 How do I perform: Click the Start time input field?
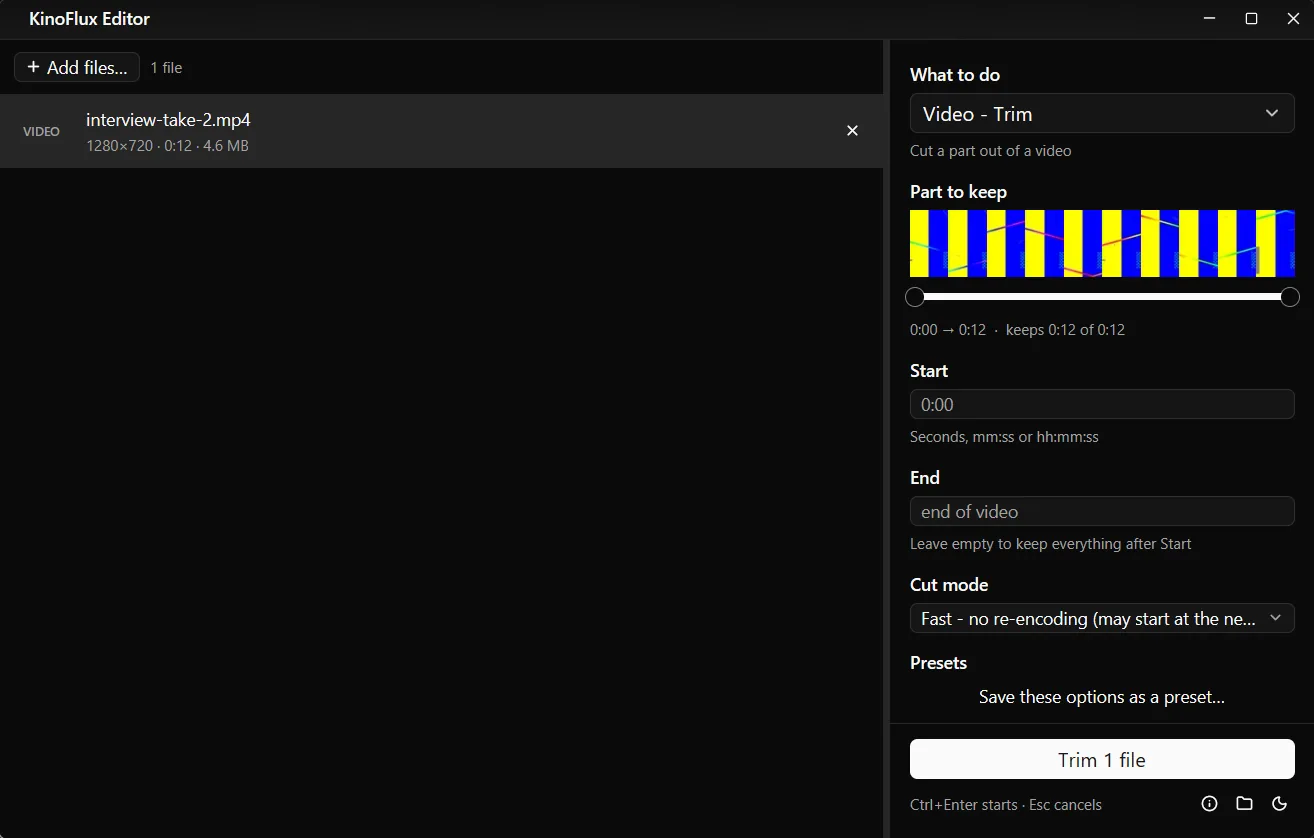tap(1102, 404)
